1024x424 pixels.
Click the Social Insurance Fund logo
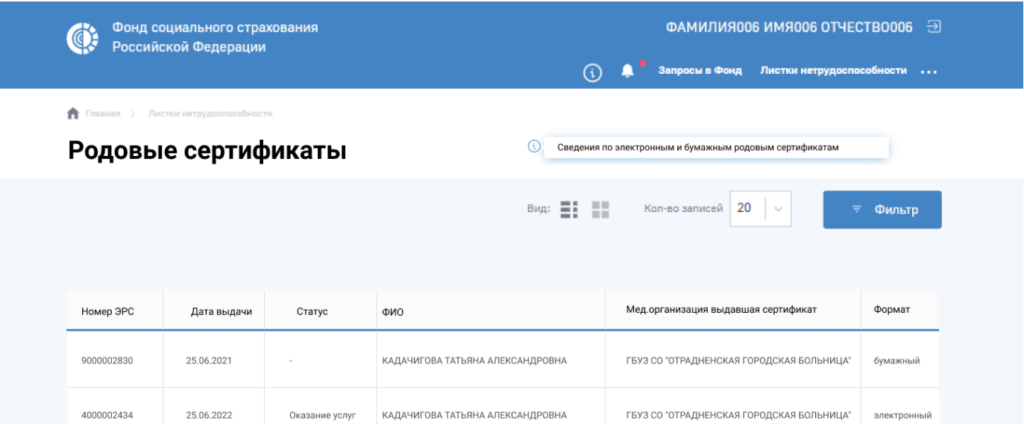pos(82,38)
